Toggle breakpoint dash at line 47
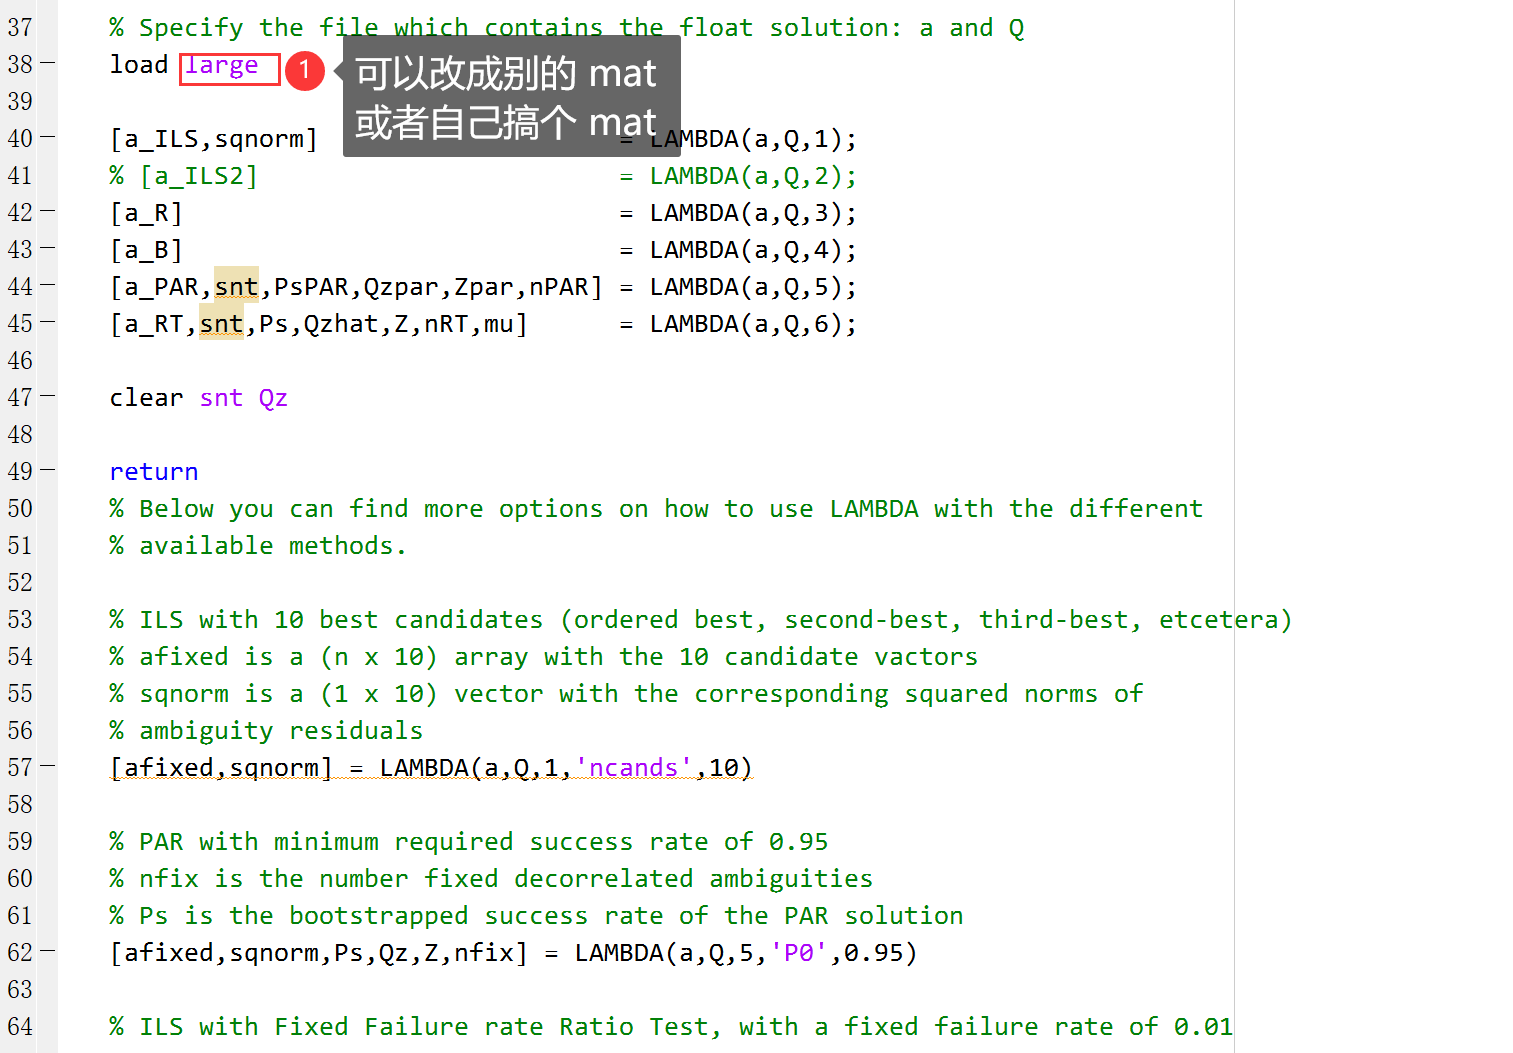This screenshot has width=1513, height=1053. click(x=47, y=397)
